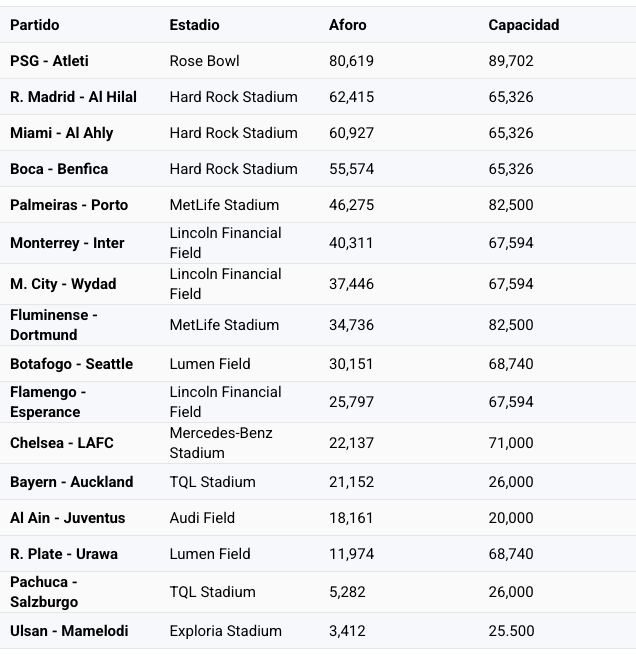Click the Exploria Stadium cell
636x654 pixels.
[225, 631]
